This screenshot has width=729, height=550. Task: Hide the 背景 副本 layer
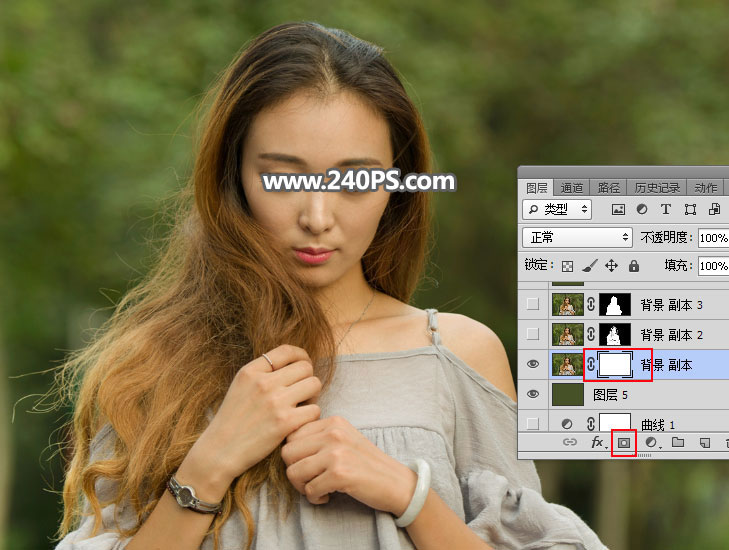coord(533,364)
